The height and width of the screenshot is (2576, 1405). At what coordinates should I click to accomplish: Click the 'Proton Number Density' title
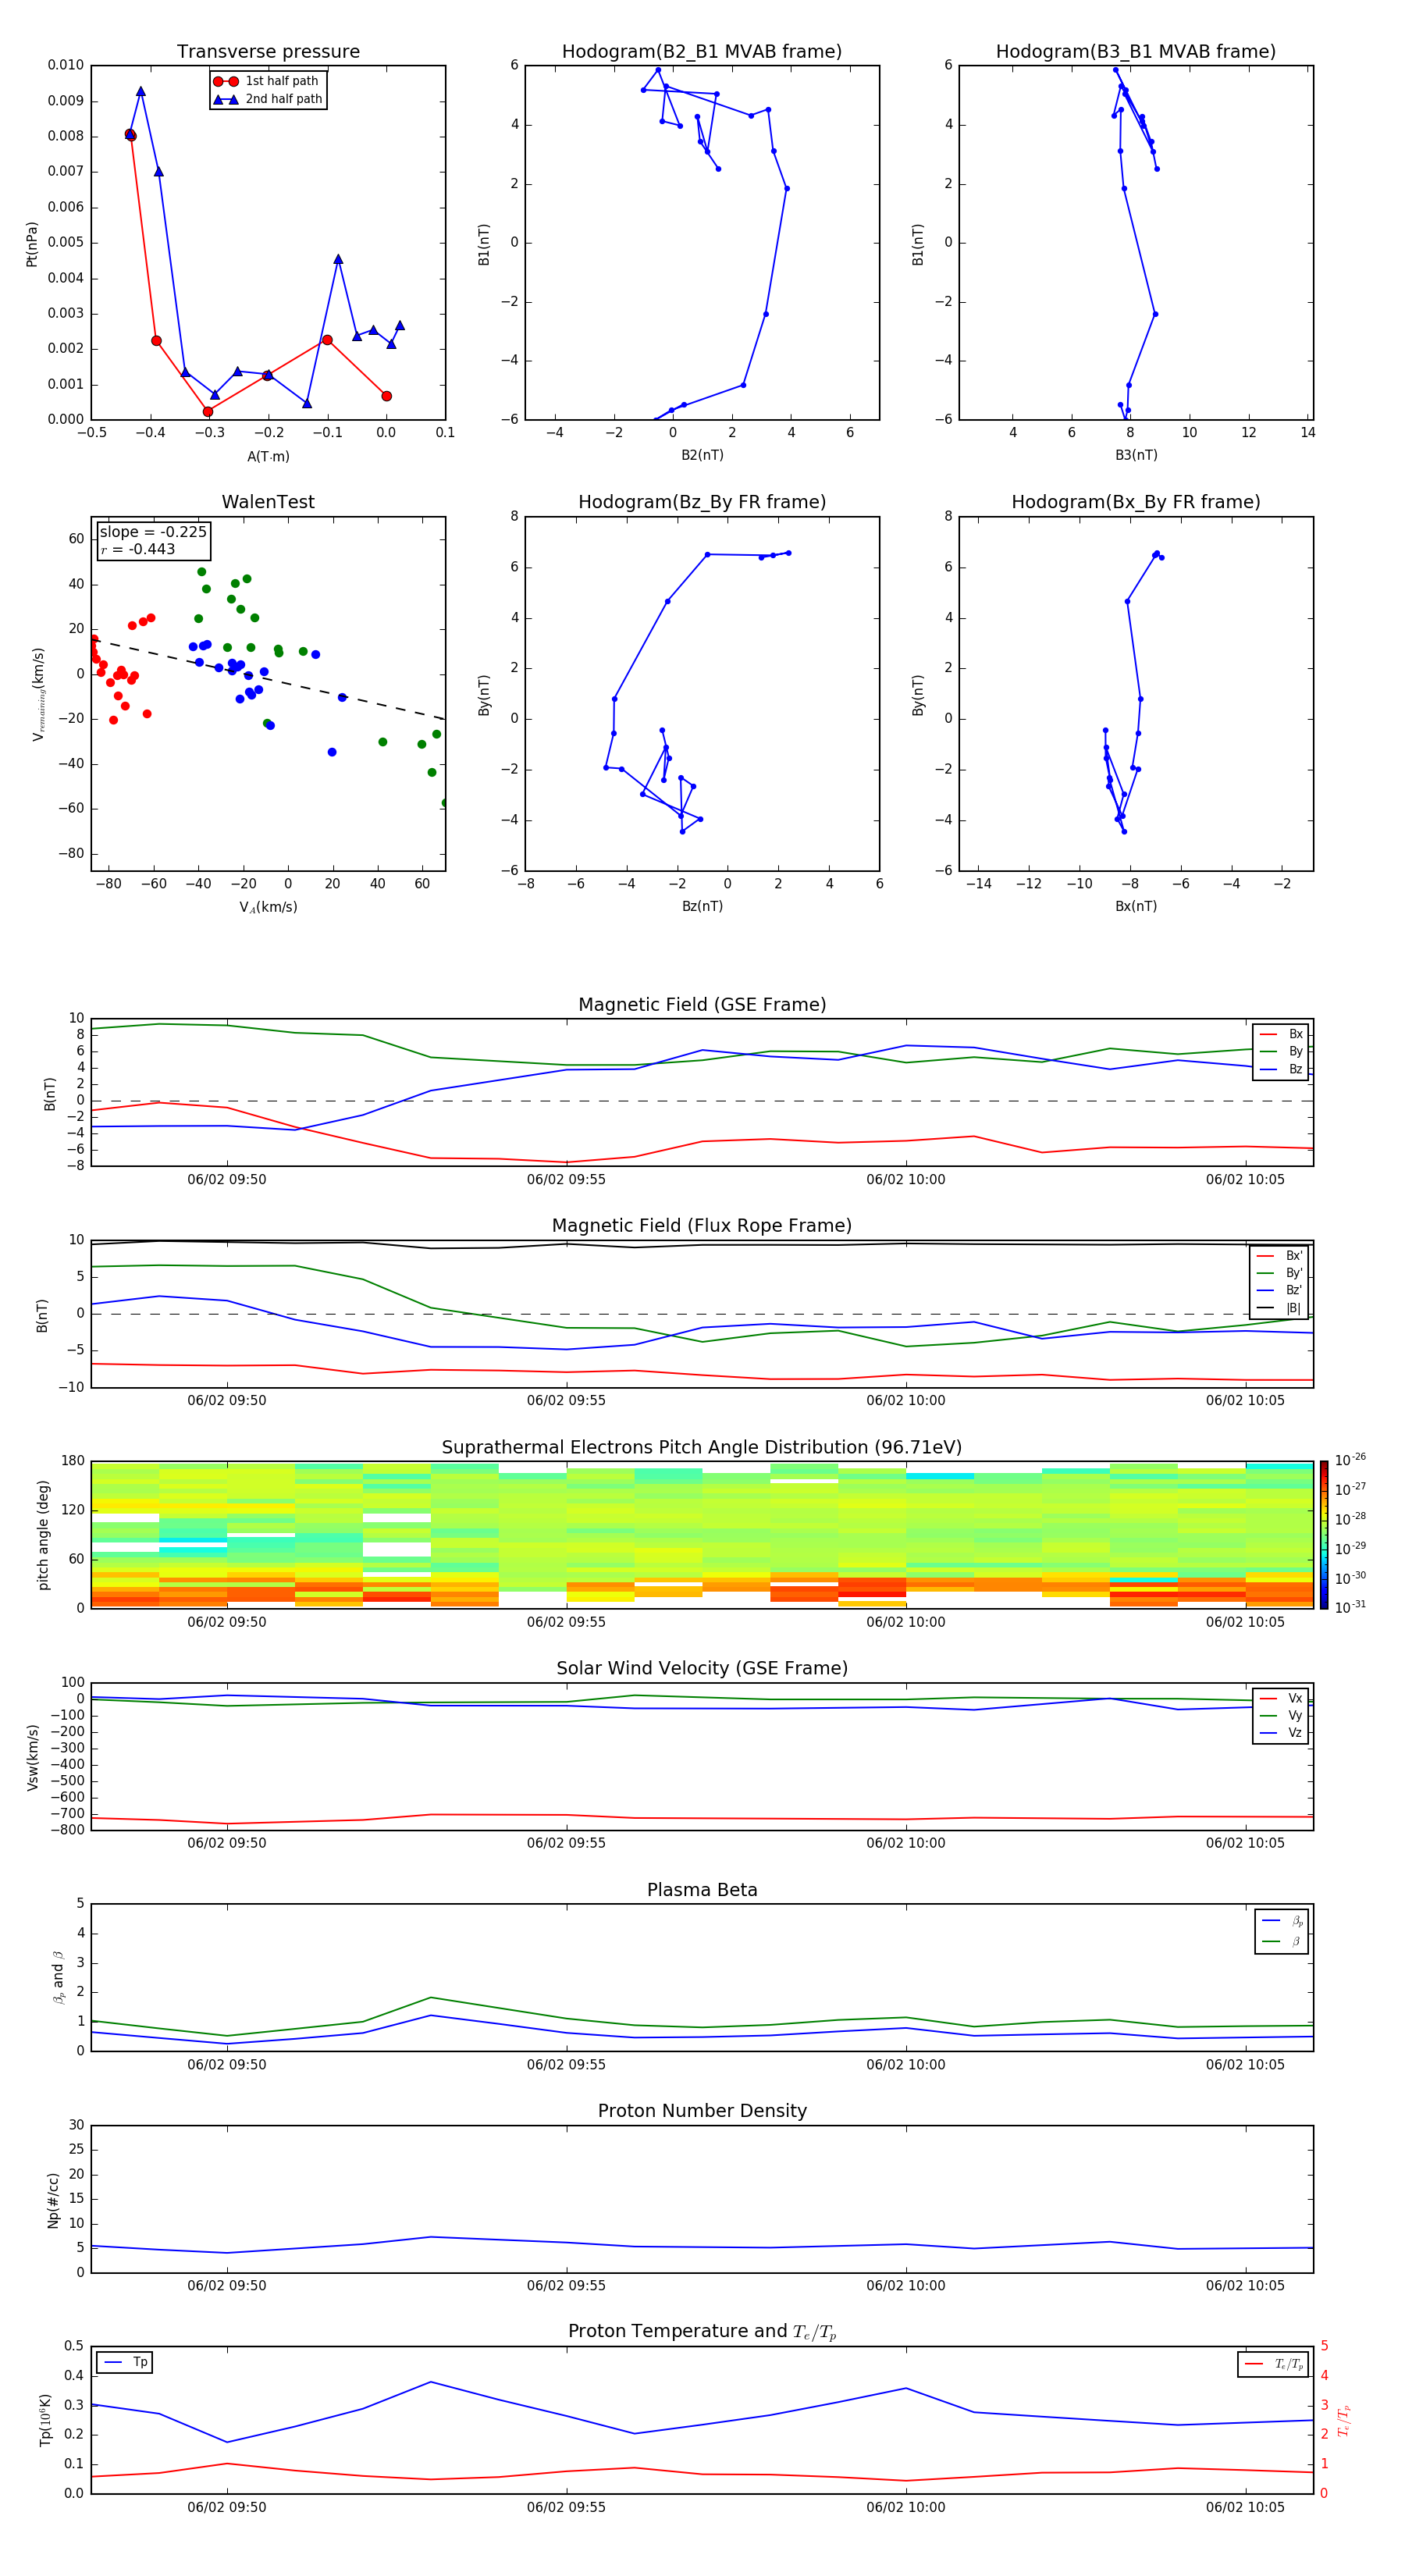coord(702,2111)
